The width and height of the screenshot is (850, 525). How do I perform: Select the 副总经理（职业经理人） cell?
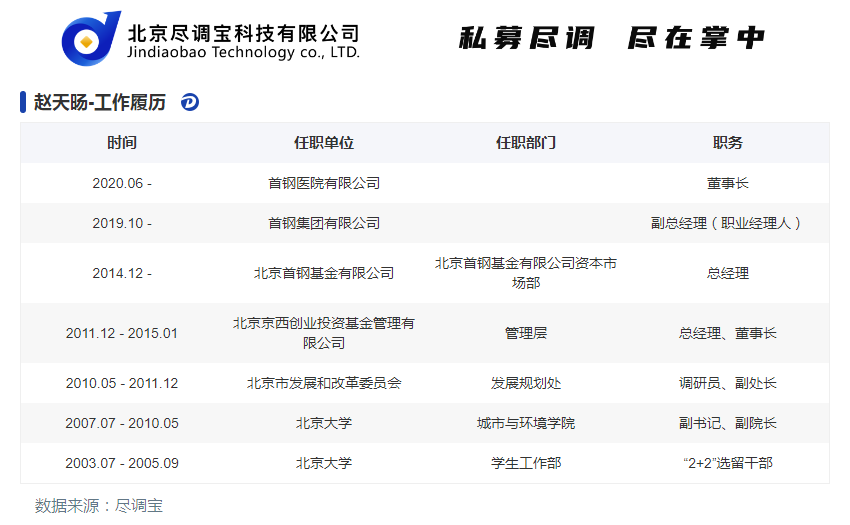[x=727, y=223]
